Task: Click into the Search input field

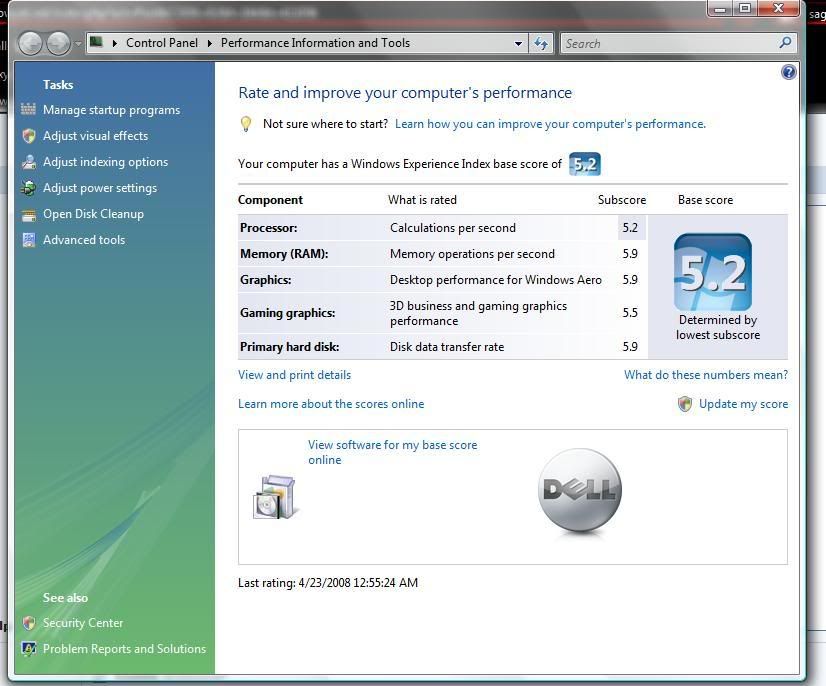Action: click(665, 43)
